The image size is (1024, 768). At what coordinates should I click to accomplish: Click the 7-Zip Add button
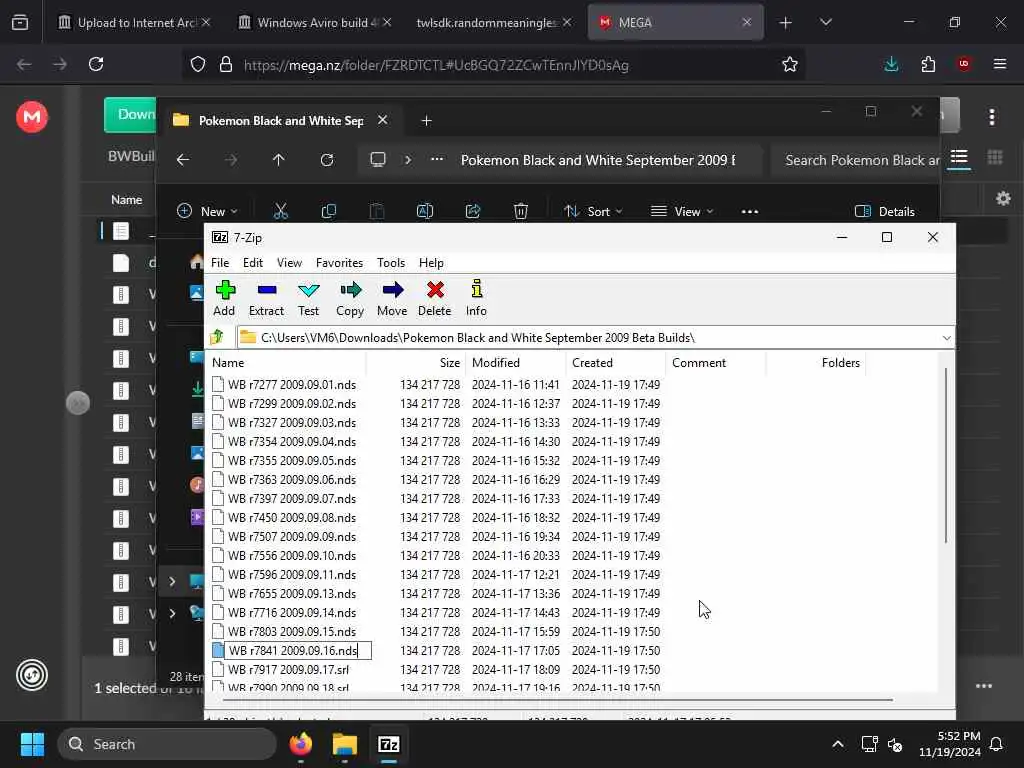224,298
